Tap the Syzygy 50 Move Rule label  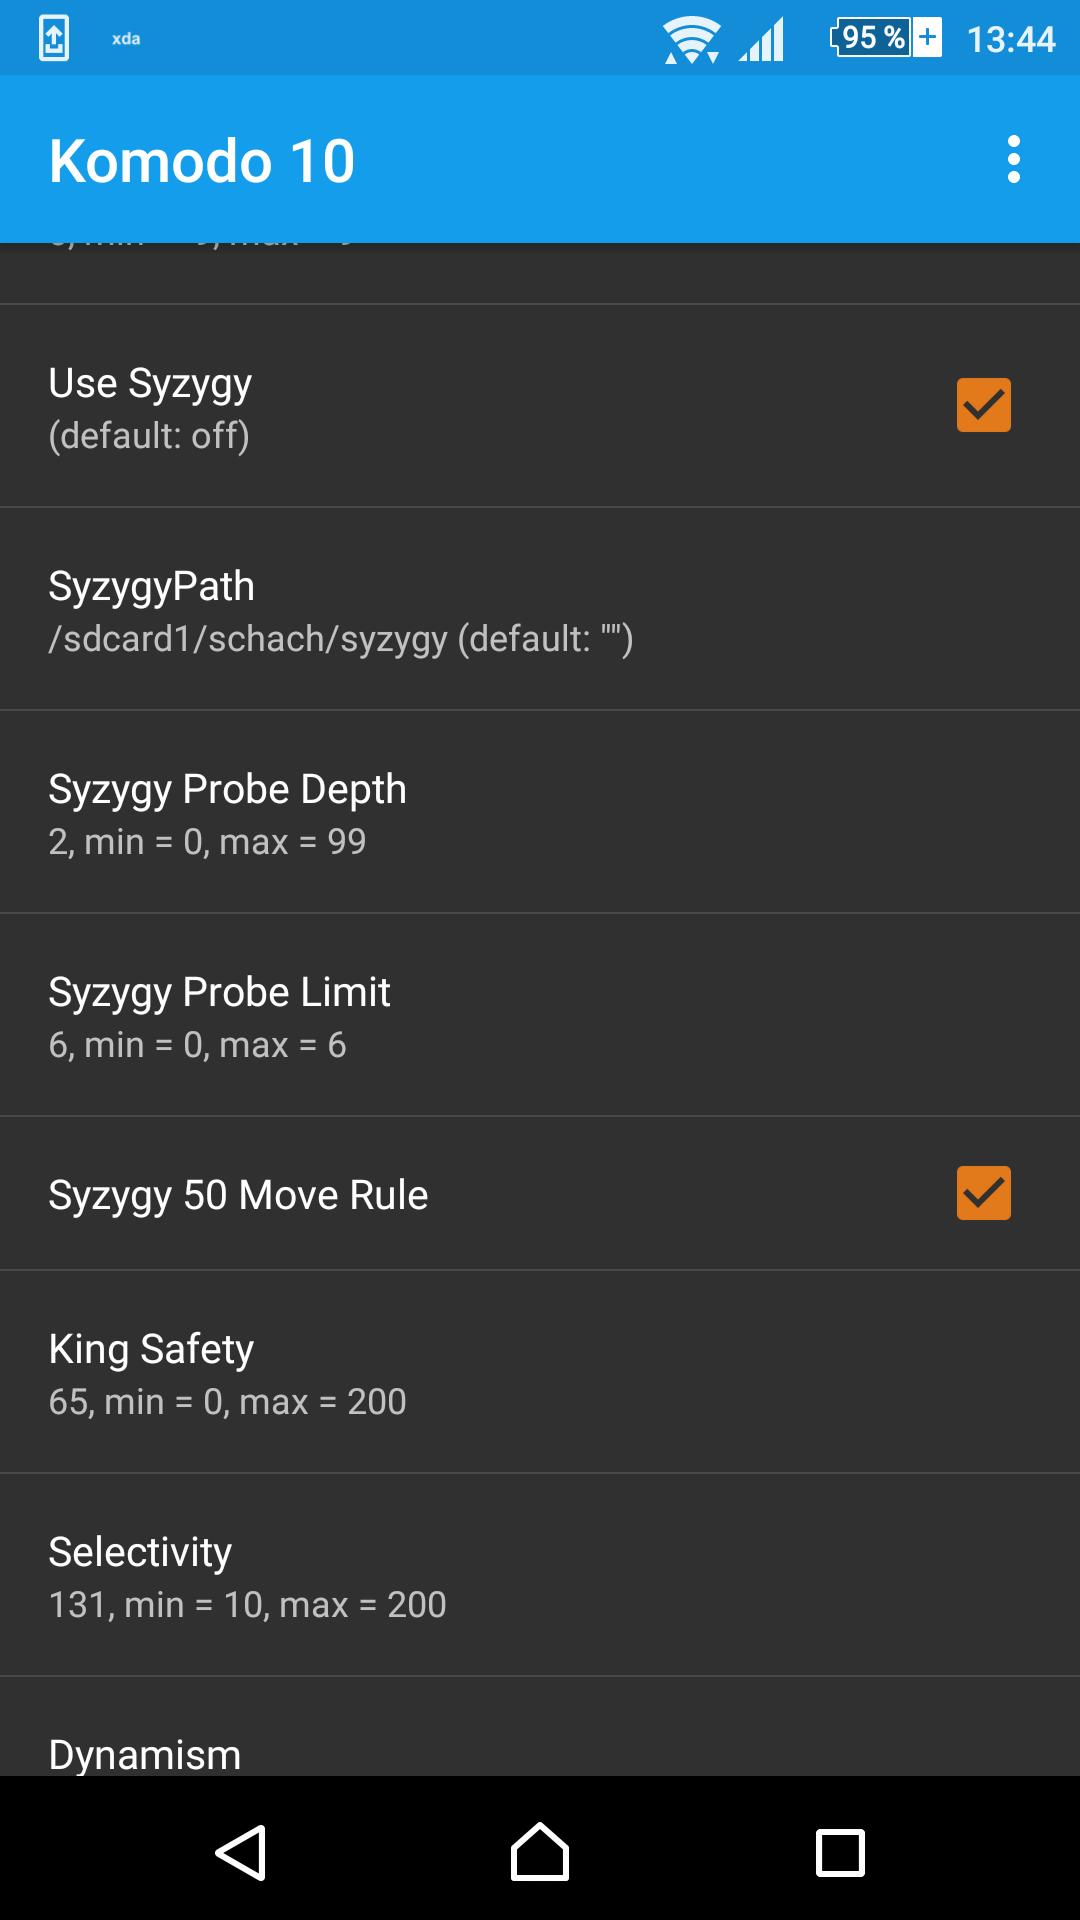pos(238,1194)
